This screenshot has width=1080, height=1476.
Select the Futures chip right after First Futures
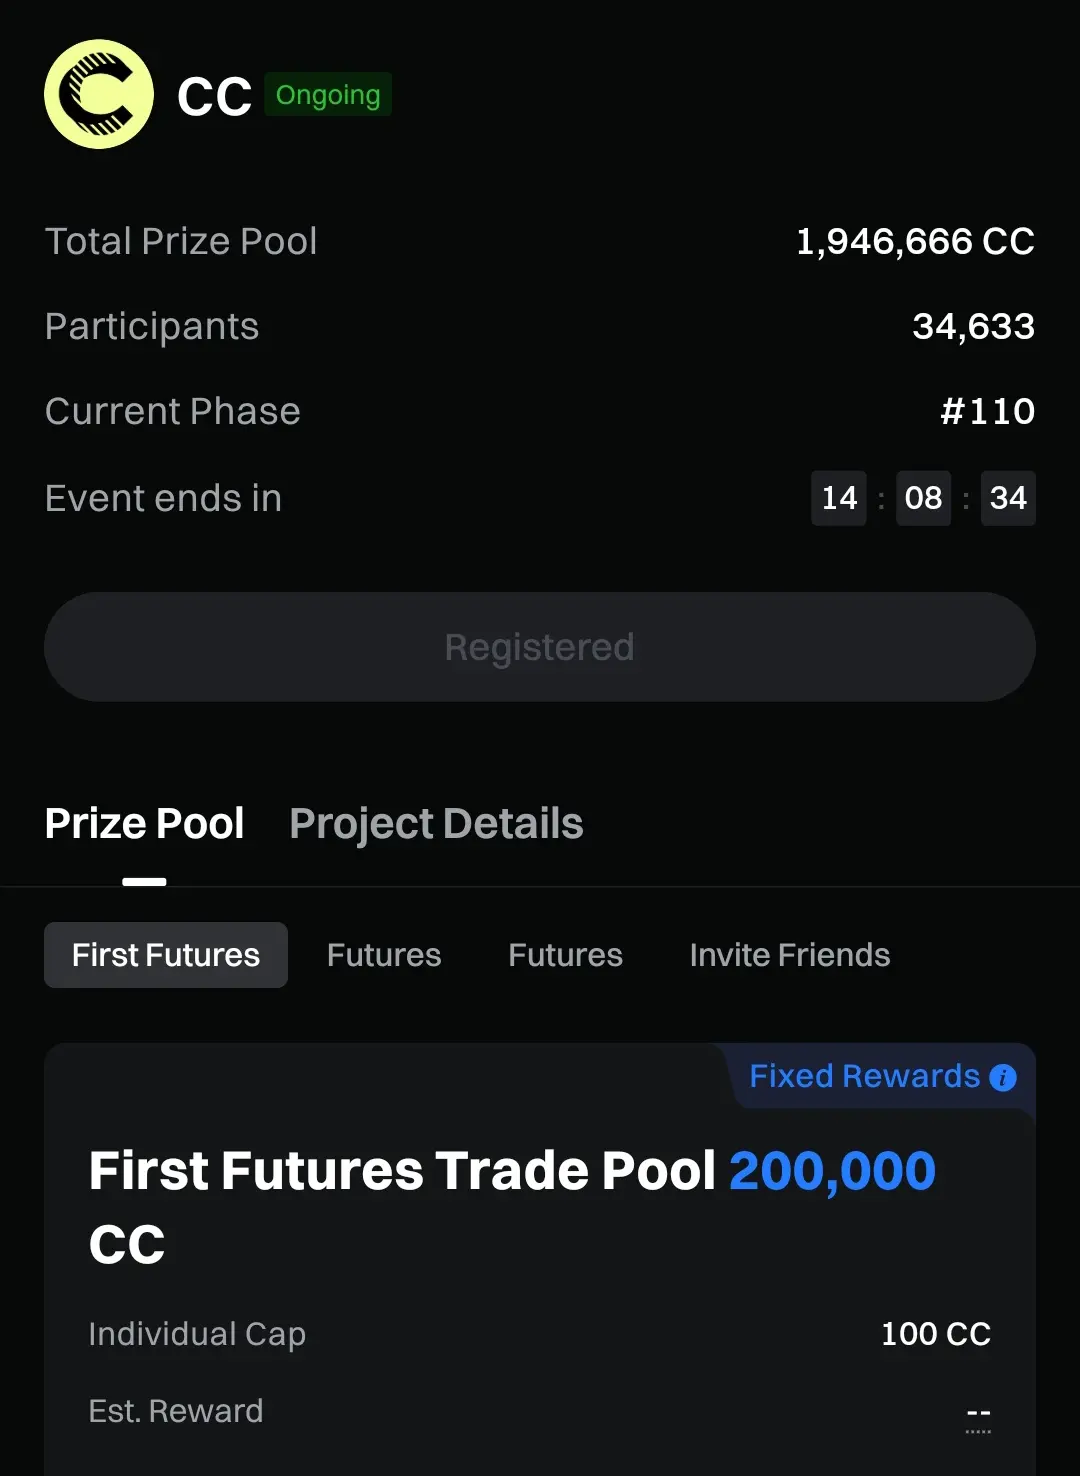384,955
